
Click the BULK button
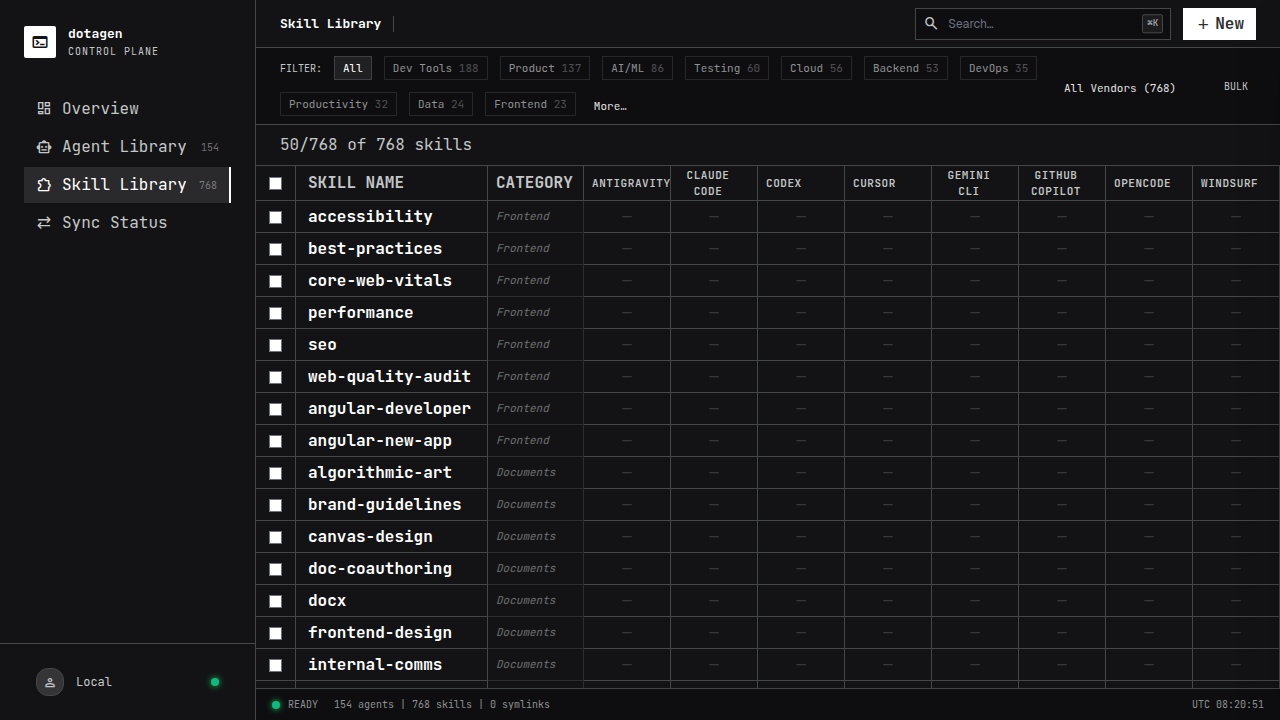click(x=1236, y=87)
